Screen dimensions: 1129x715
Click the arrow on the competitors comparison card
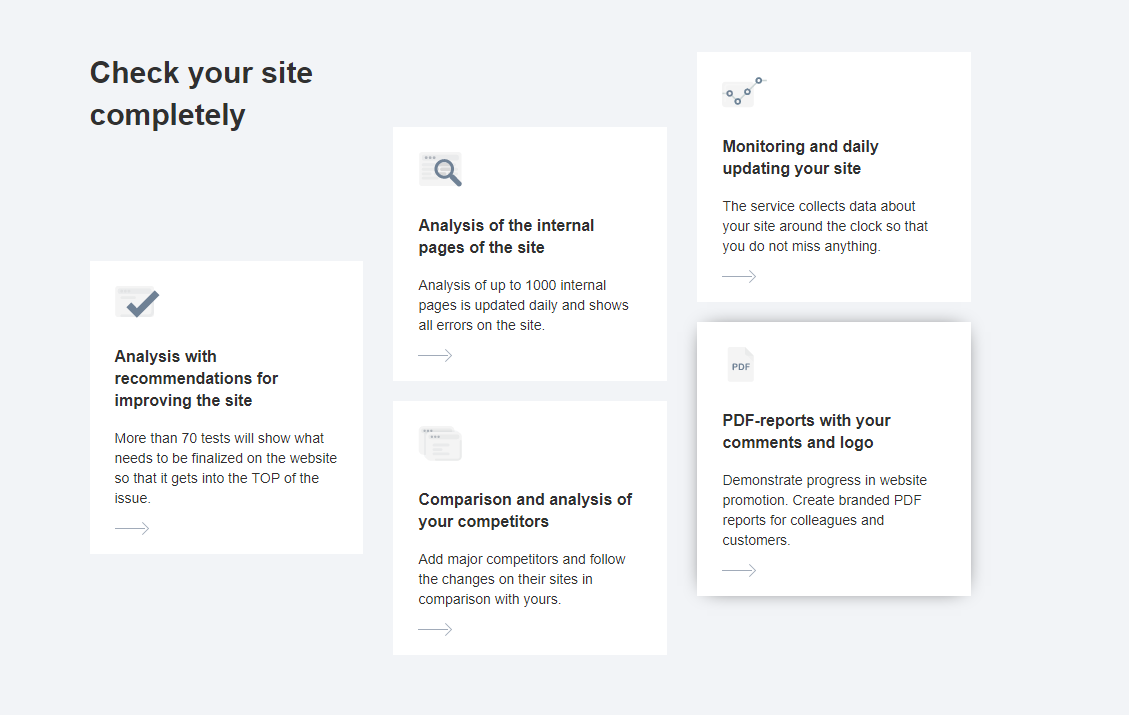[435, 629]
